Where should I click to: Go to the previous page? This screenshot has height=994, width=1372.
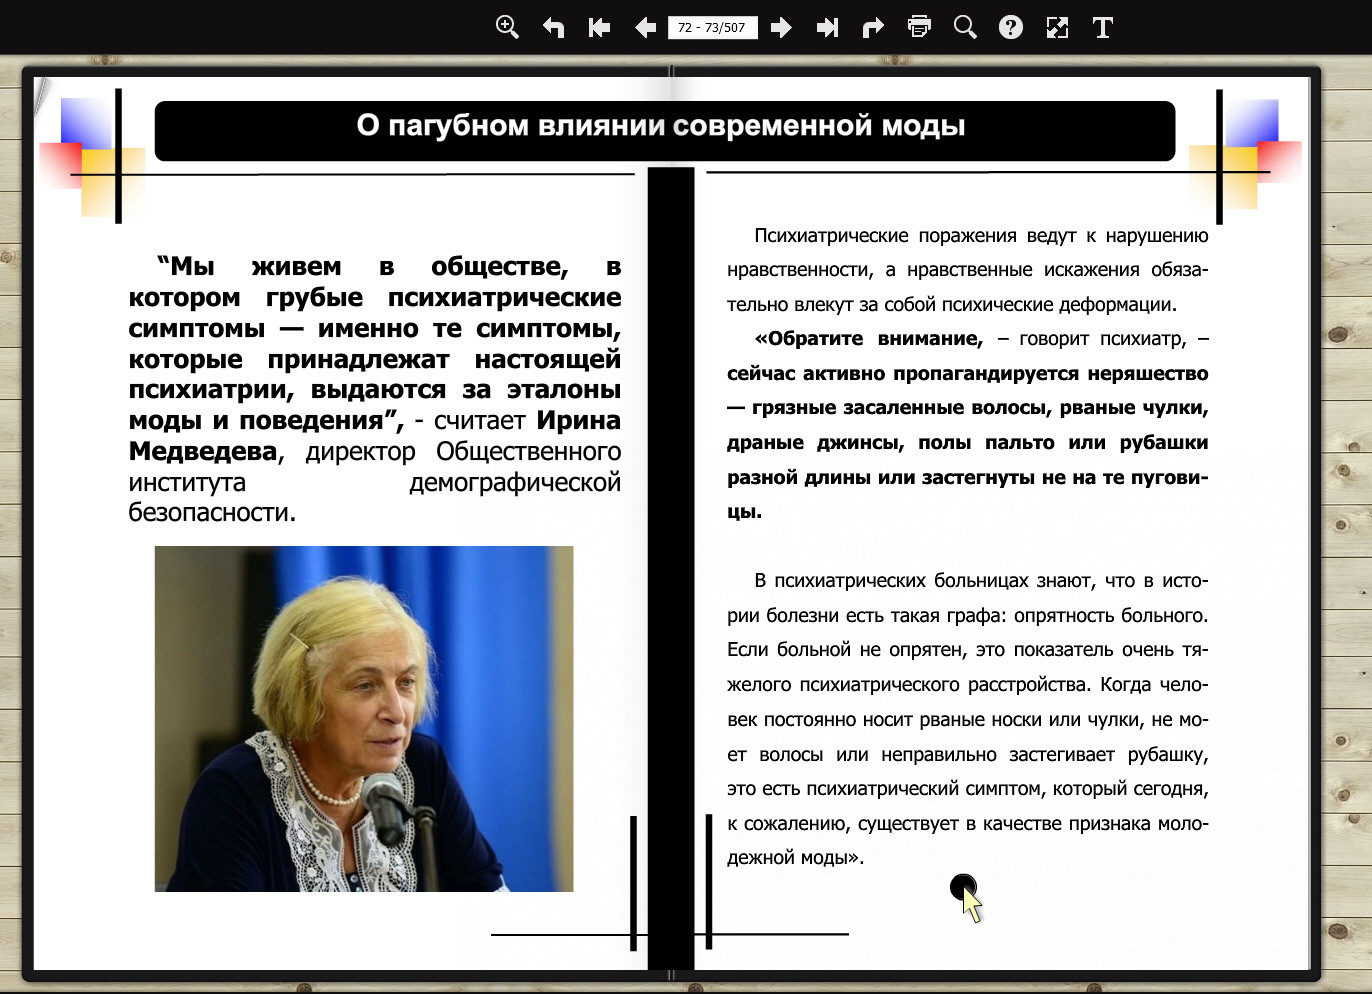pyautogui.click(x=645, y=27)
